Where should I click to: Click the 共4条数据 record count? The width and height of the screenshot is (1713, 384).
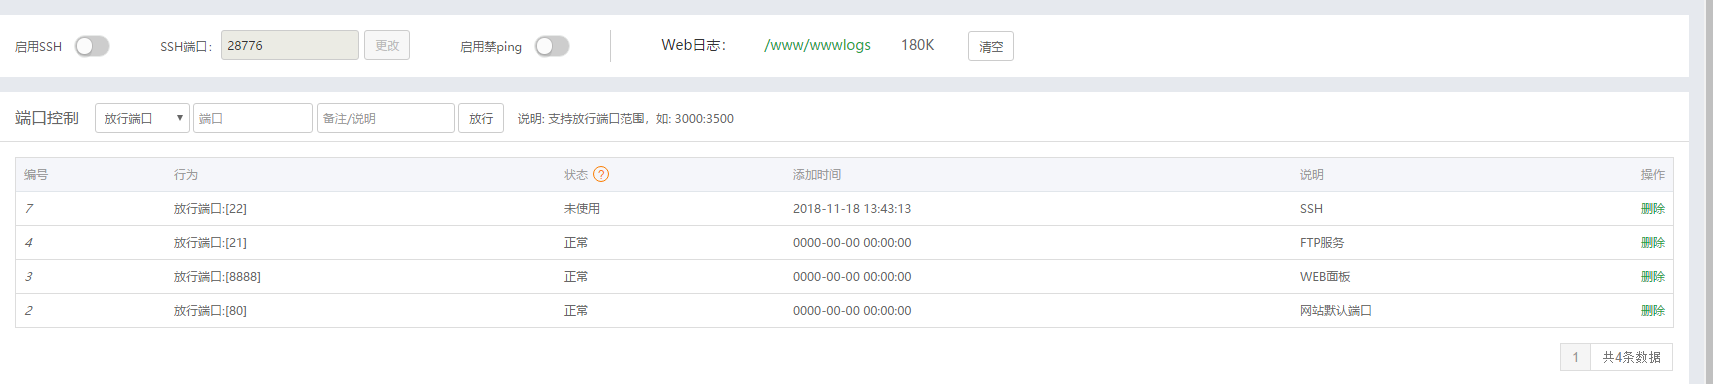point(1631,357)
